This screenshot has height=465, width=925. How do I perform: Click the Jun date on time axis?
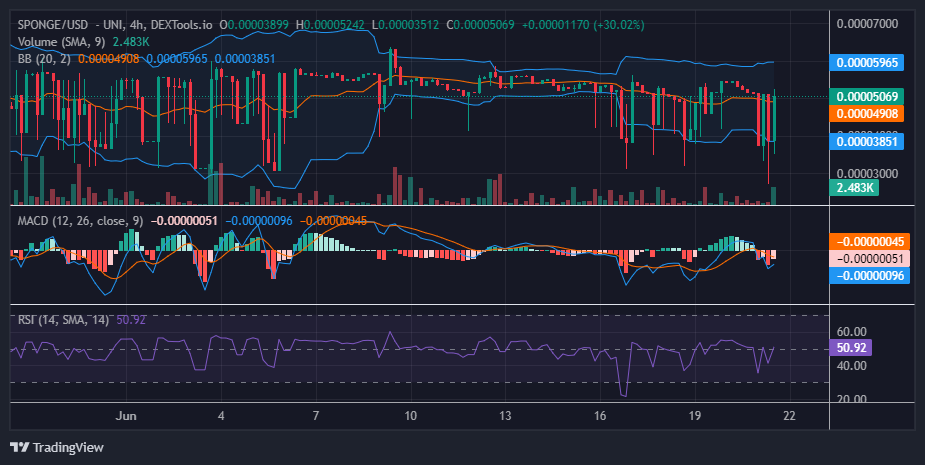tap(126, 415)
